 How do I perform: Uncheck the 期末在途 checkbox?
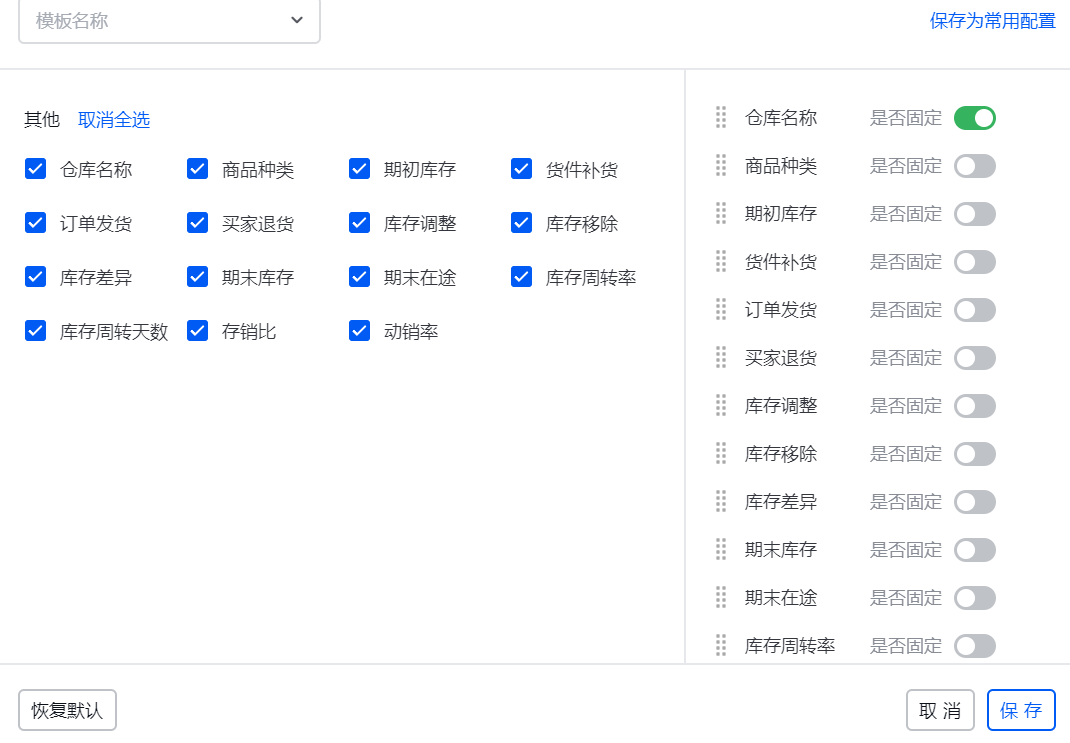[359, 277]
